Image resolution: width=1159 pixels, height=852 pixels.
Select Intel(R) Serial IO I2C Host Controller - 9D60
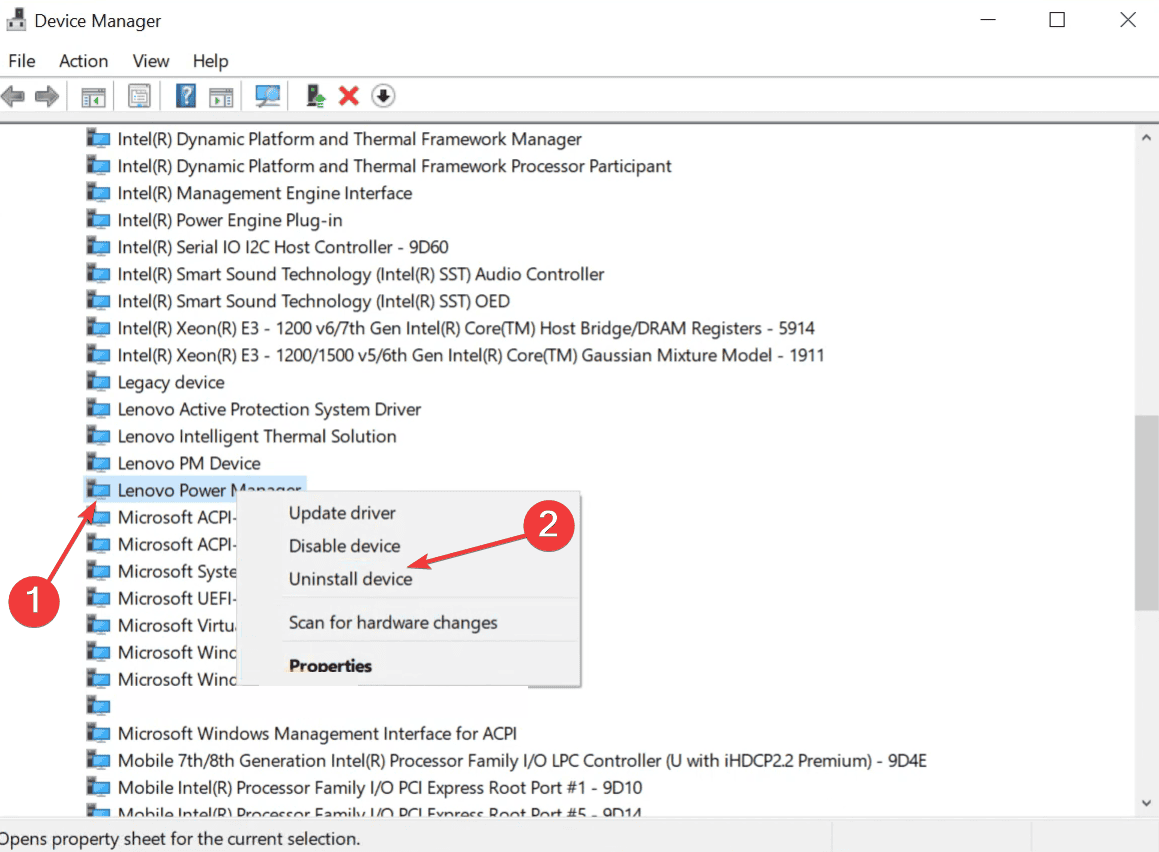[x=283, y=247]
